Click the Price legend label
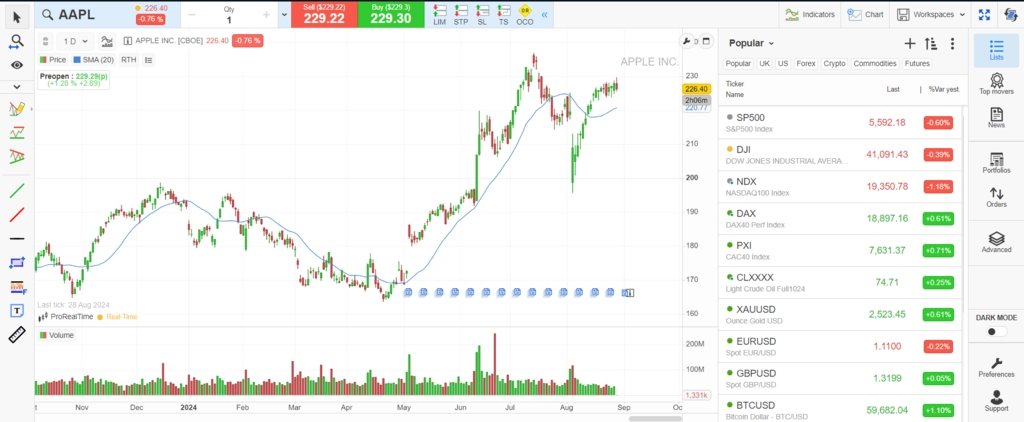Image resolution: width=1024 pixels, height=422 pixels. (53, 60)
